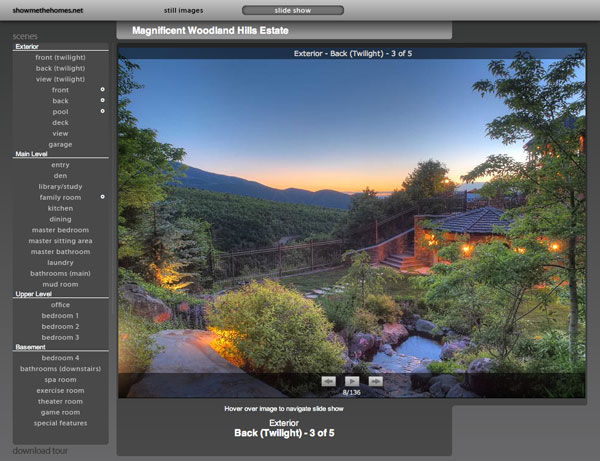600x461 pixels.
Task: View the master bedroom scene
Action: click(60, 230)
